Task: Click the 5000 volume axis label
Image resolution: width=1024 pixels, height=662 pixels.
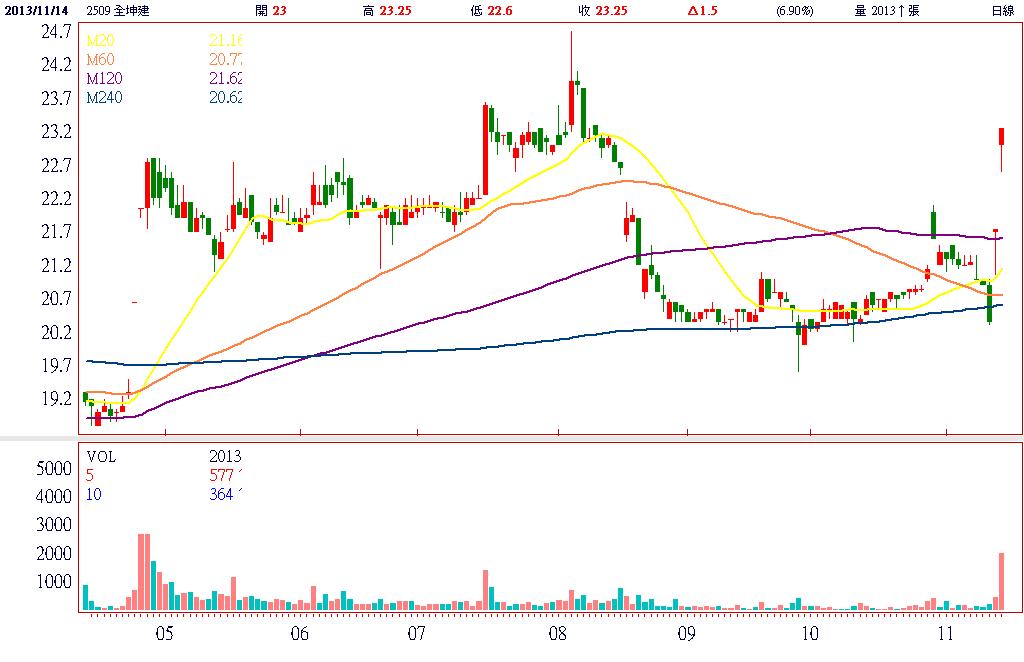Action: (x=54, y=468)
